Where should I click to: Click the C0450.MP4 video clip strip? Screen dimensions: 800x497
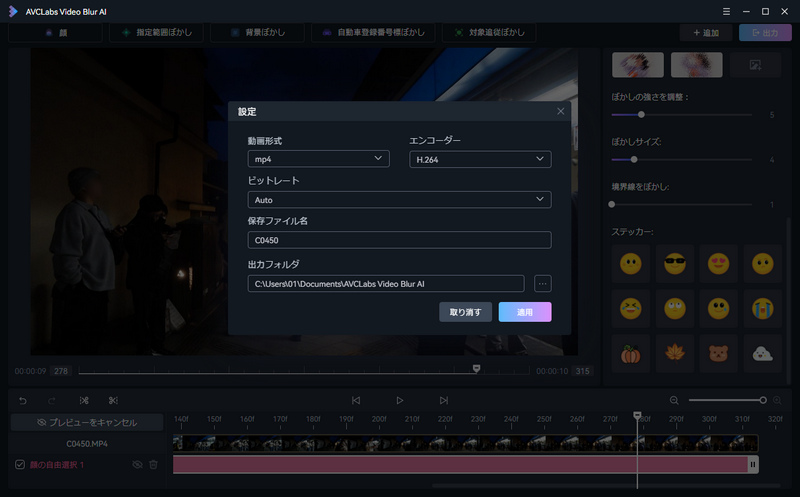(x=465, y=443)
